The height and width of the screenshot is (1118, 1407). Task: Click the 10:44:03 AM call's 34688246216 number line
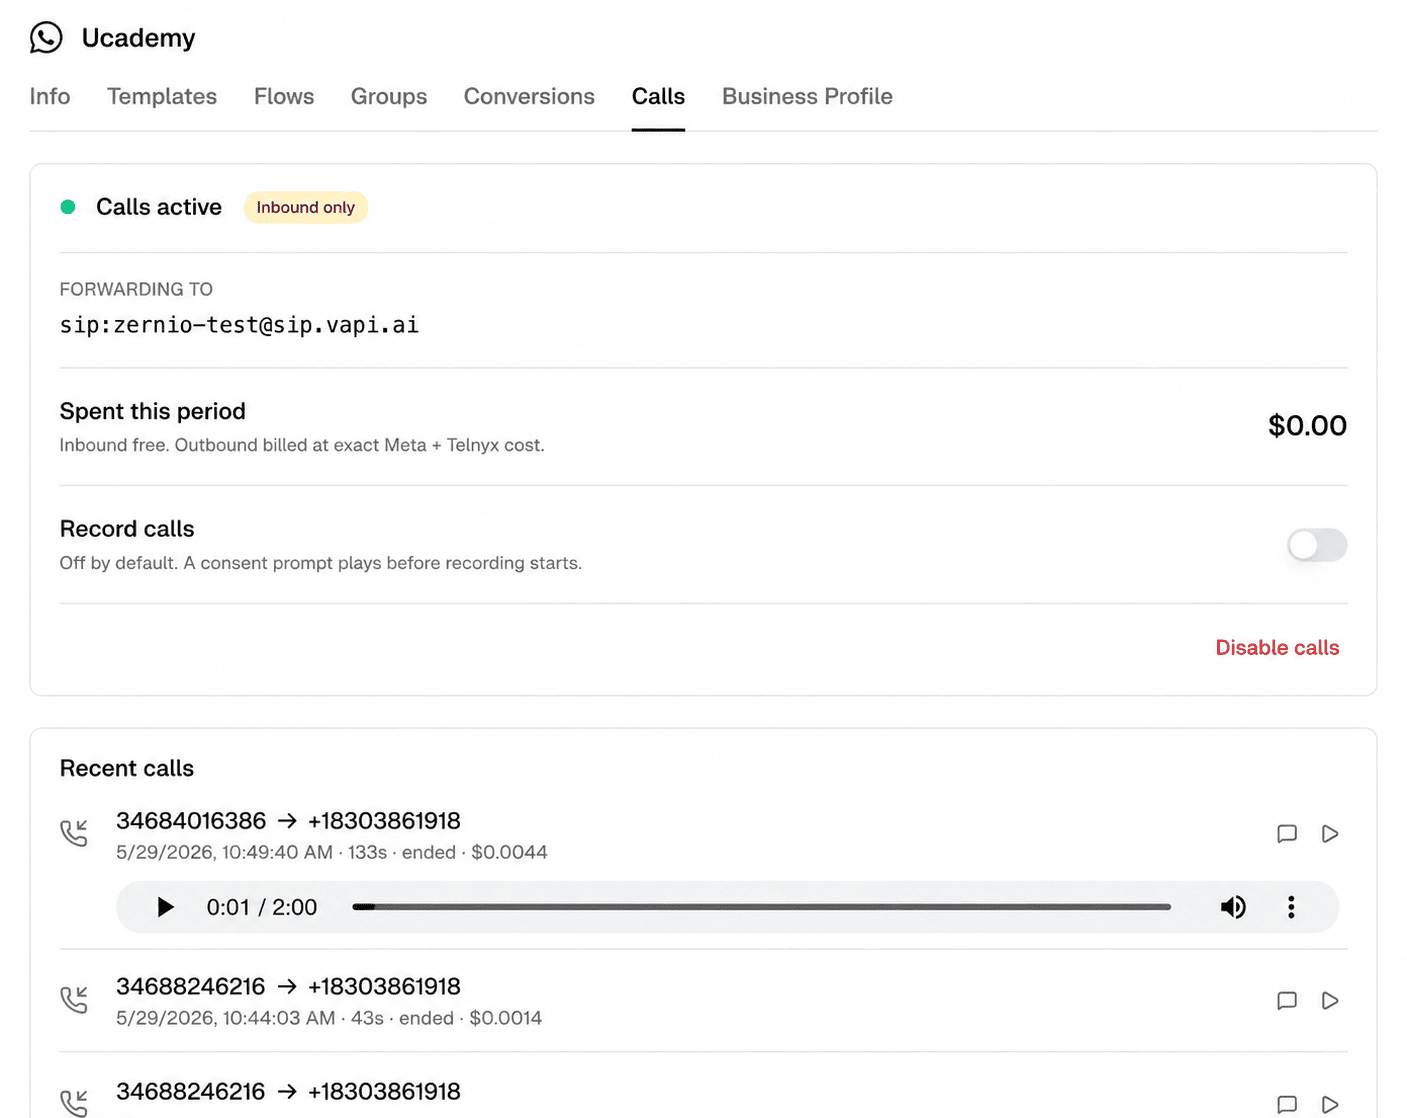(x=288, y=987)
